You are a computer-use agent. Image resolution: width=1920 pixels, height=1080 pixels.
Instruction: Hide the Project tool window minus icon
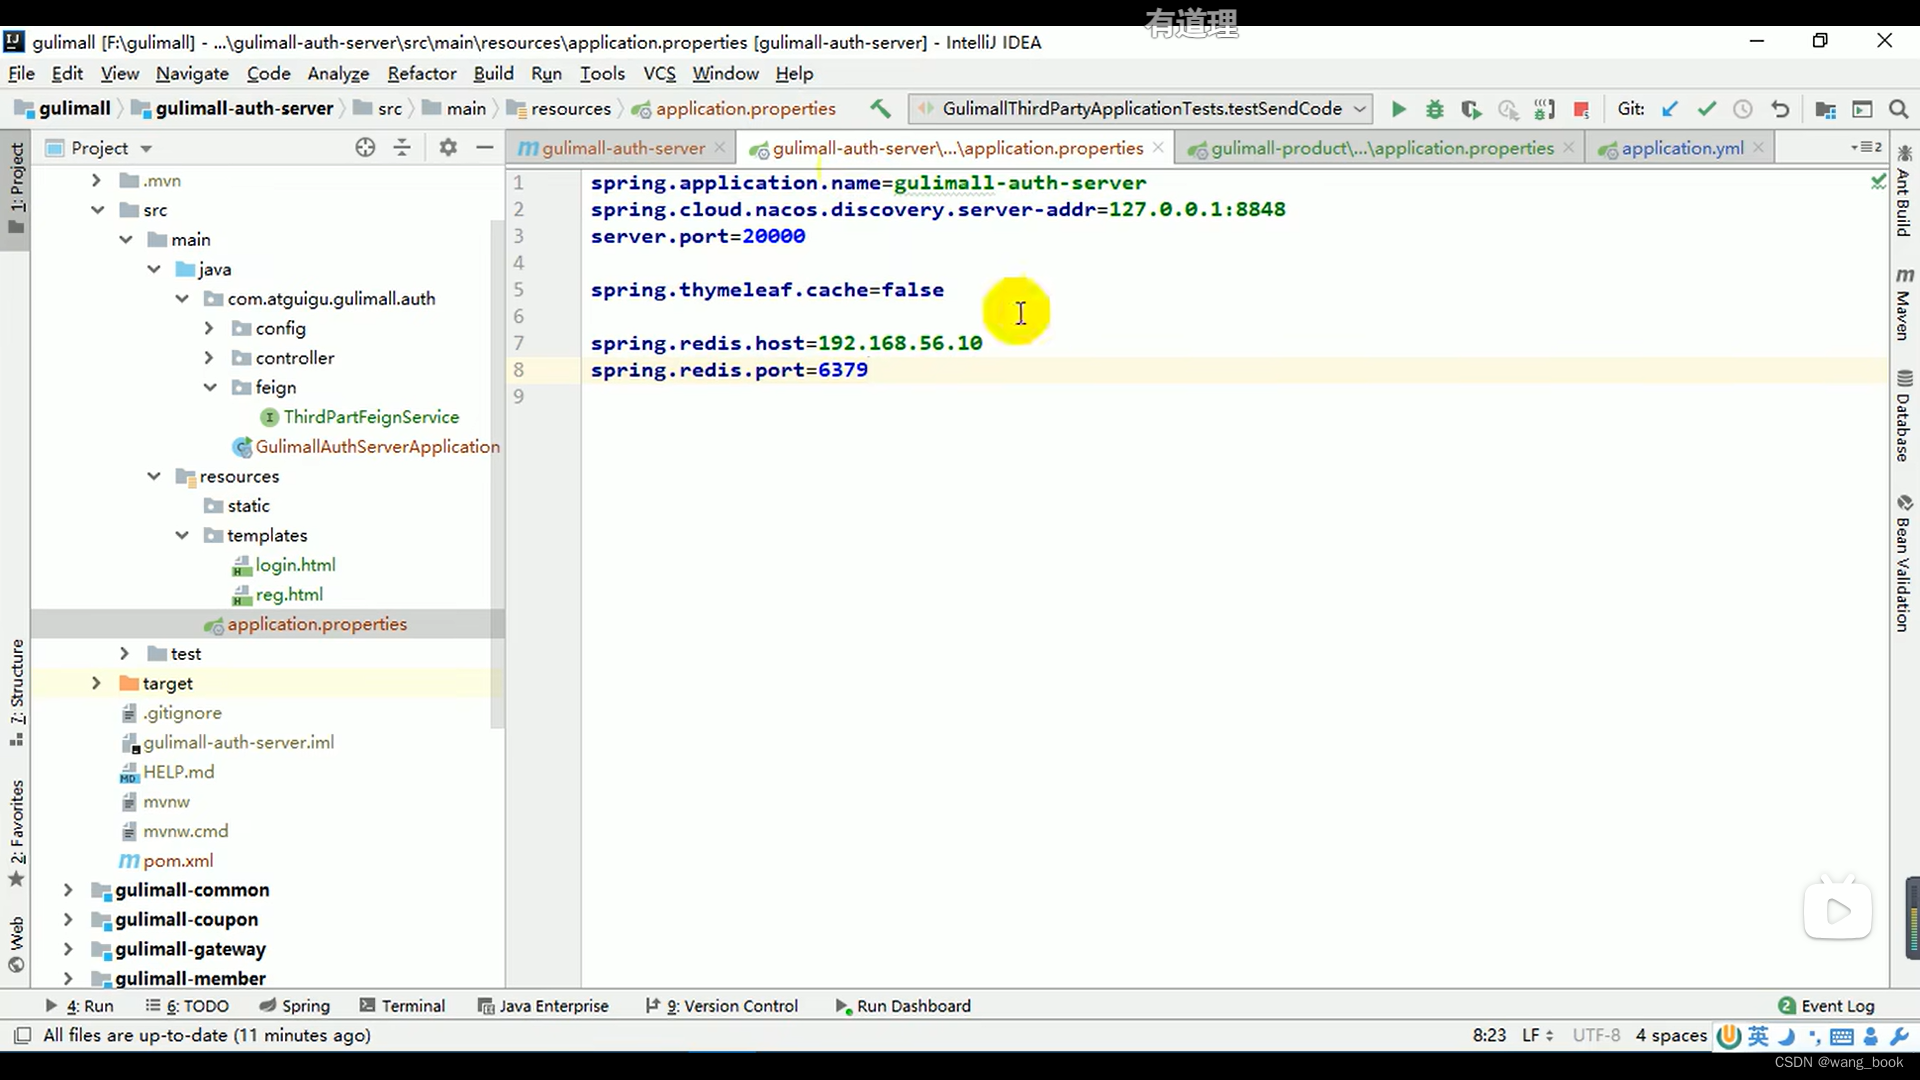485,148
